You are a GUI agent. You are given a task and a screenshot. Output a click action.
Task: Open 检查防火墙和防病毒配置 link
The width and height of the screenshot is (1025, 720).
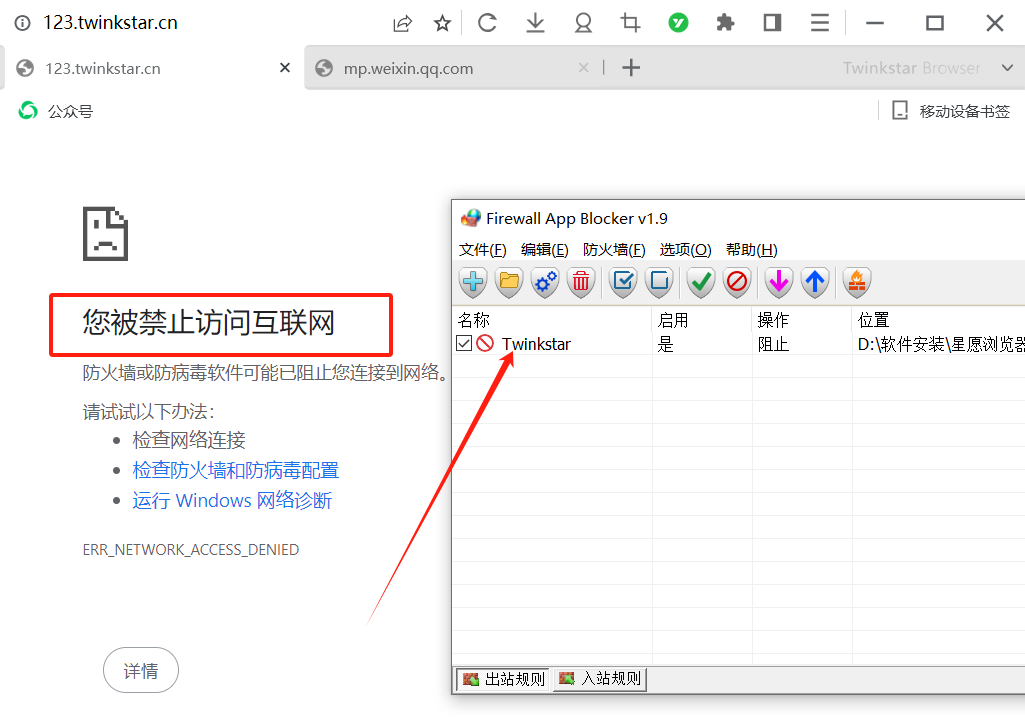[235, 470]
